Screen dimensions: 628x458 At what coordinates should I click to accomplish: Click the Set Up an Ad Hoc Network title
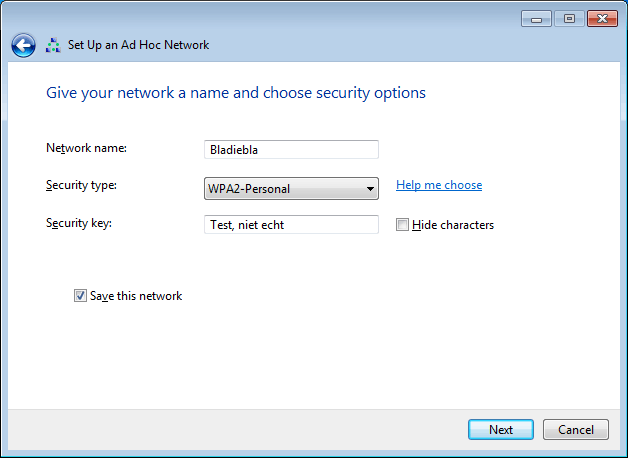[138, 45]
